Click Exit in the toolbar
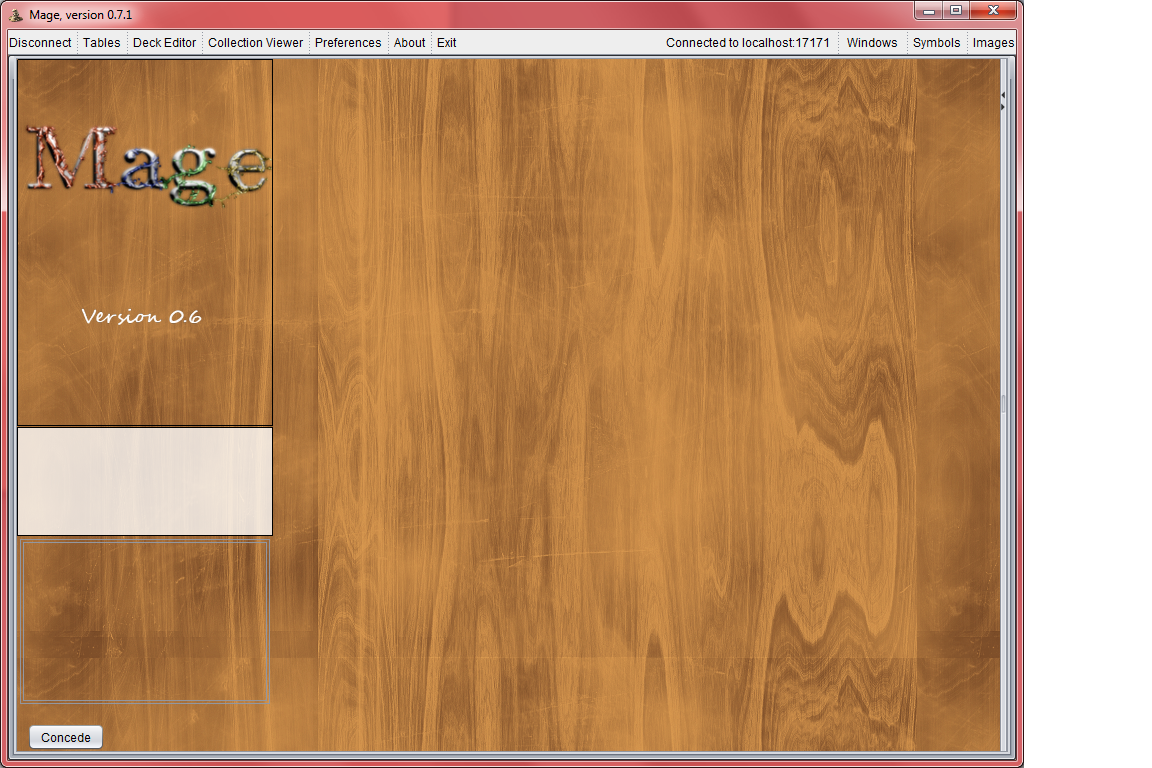 (x=446, y=43)
